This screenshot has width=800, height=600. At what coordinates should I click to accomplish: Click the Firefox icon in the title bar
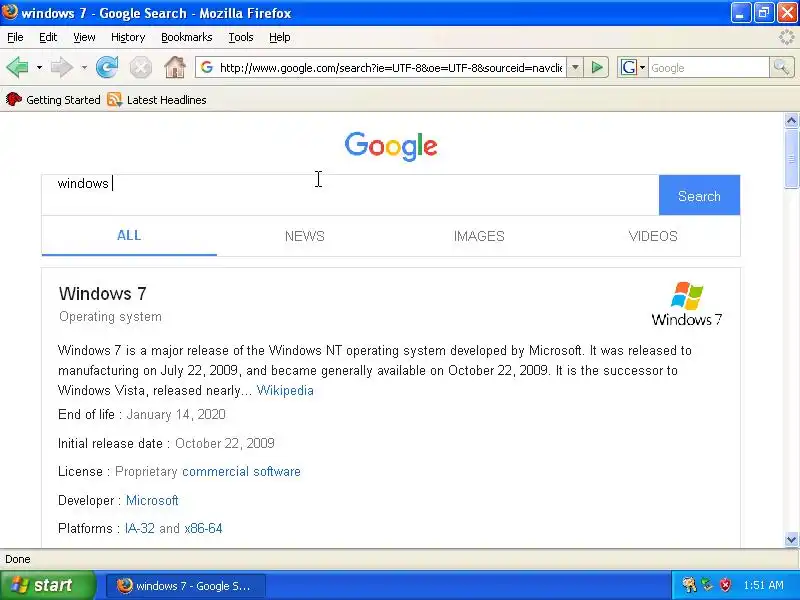point(9,12)
